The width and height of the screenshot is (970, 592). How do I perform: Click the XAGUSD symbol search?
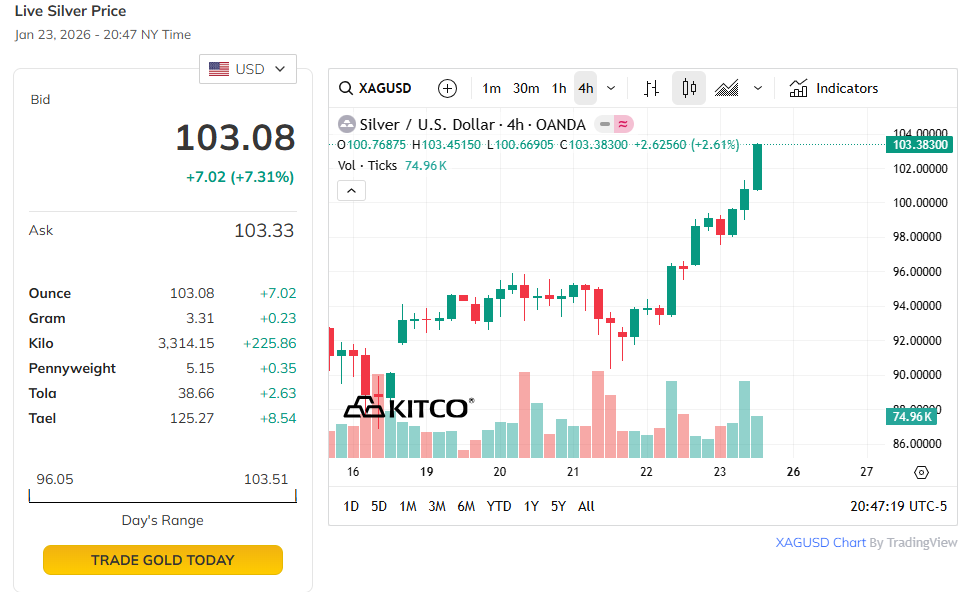tap(376, 88)
